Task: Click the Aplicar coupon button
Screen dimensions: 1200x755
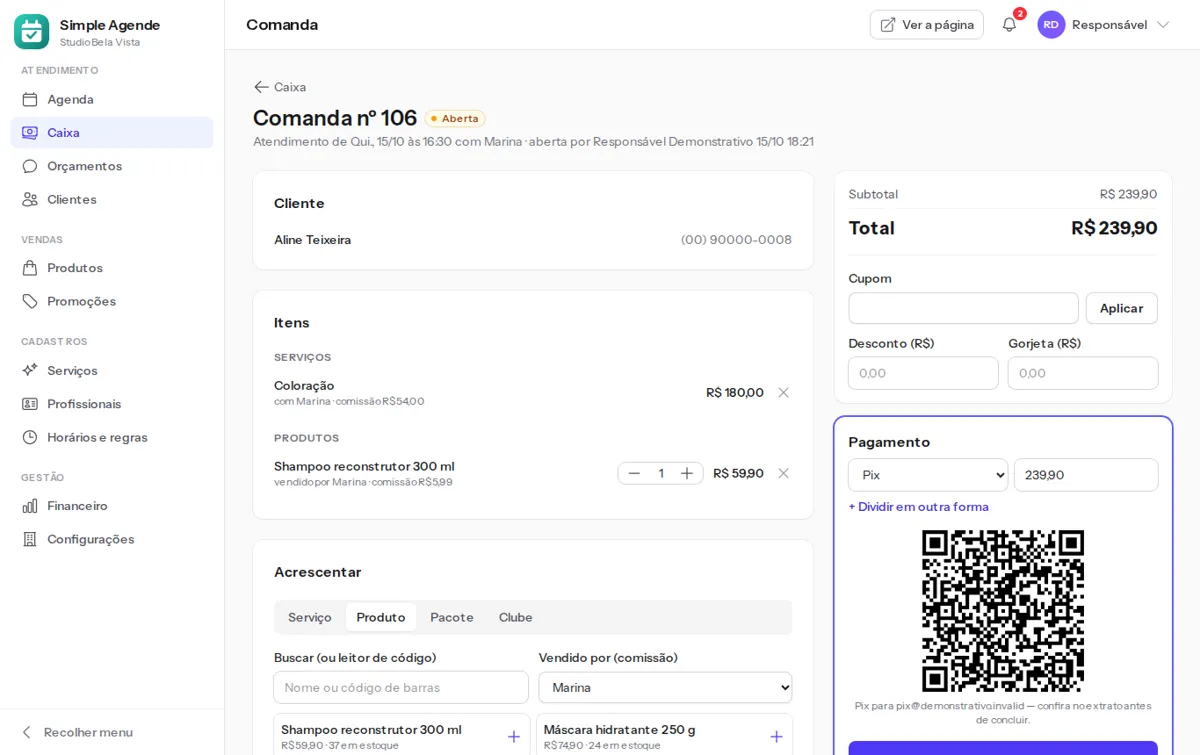Action: [x=1122, y=309]
